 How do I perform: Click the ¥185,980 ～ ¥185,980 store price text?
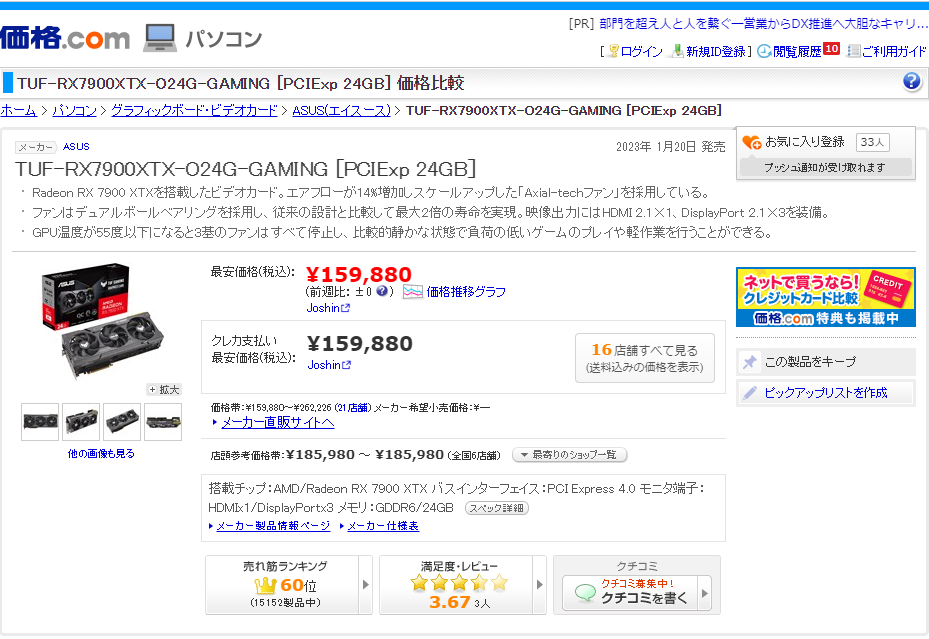[x=365, y=454]
